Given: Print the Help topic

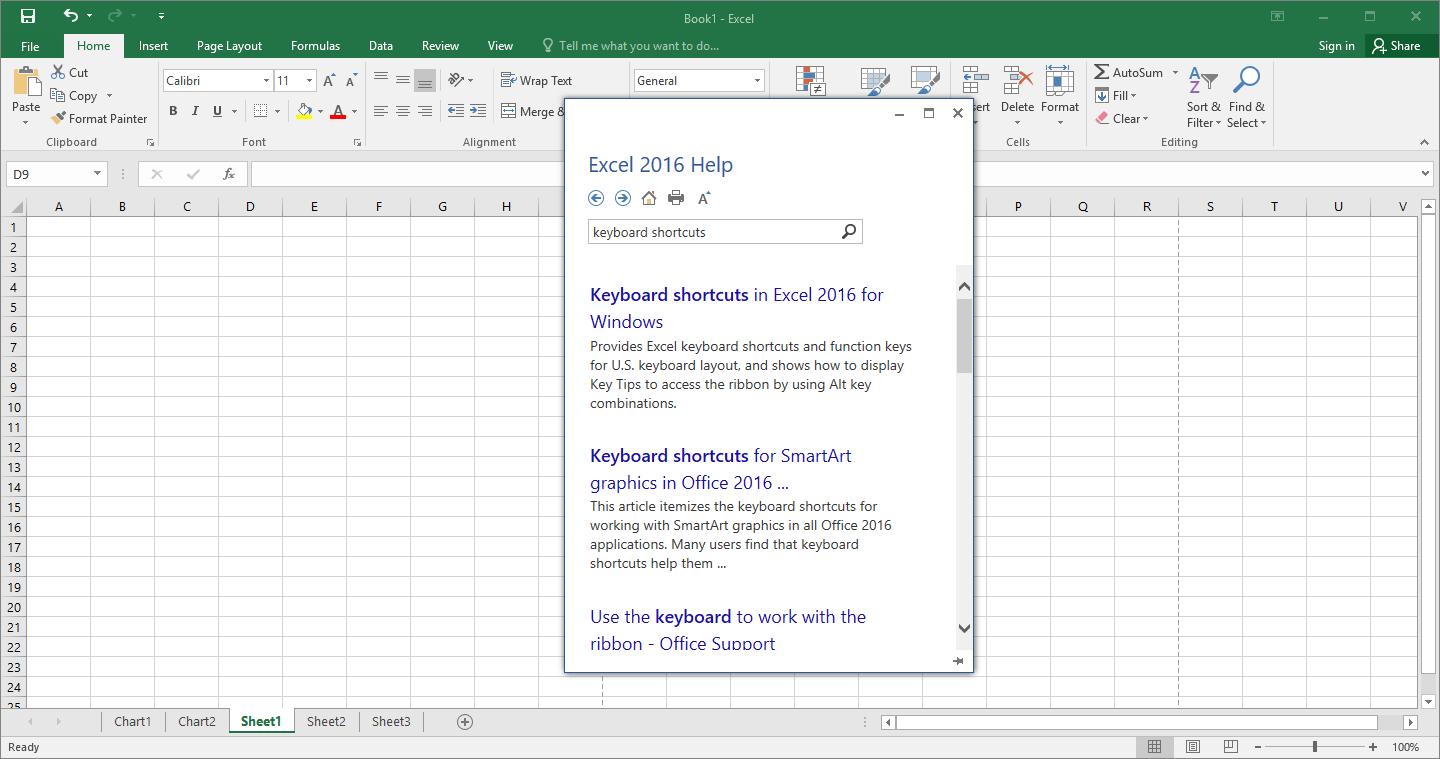Looking at the screenshot, I should [x=676, y=198].
